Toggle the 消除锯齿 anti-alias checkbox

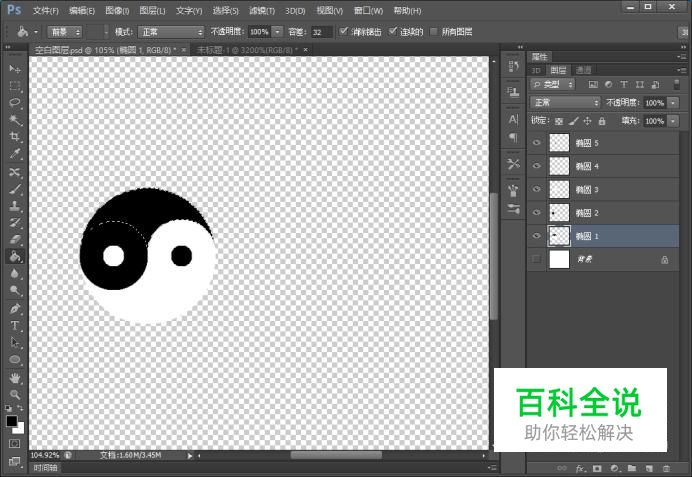pyautogui.click(x=344, y=31)
